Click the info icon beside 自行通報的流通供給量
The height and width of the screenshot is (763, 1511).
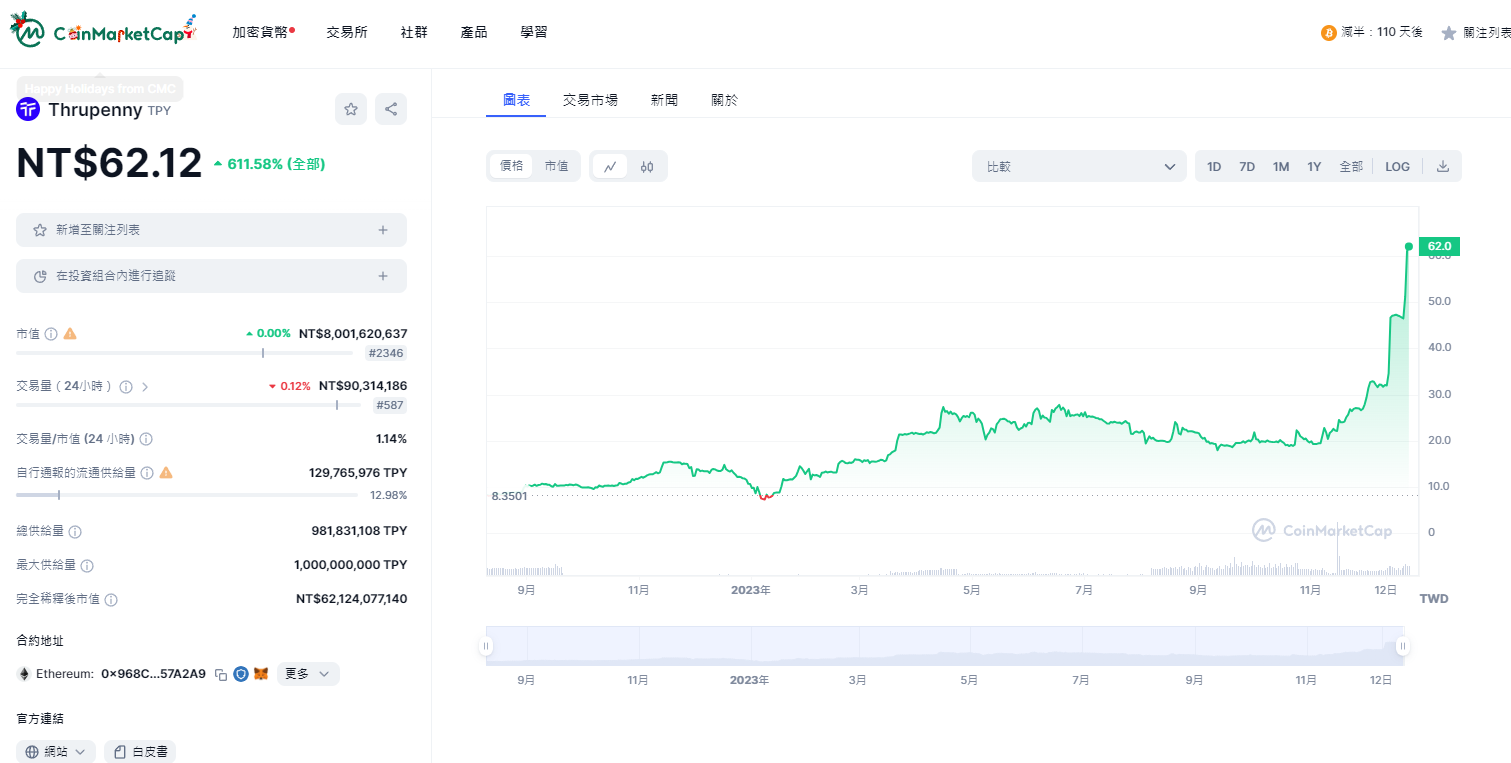(x=147, y=473)
